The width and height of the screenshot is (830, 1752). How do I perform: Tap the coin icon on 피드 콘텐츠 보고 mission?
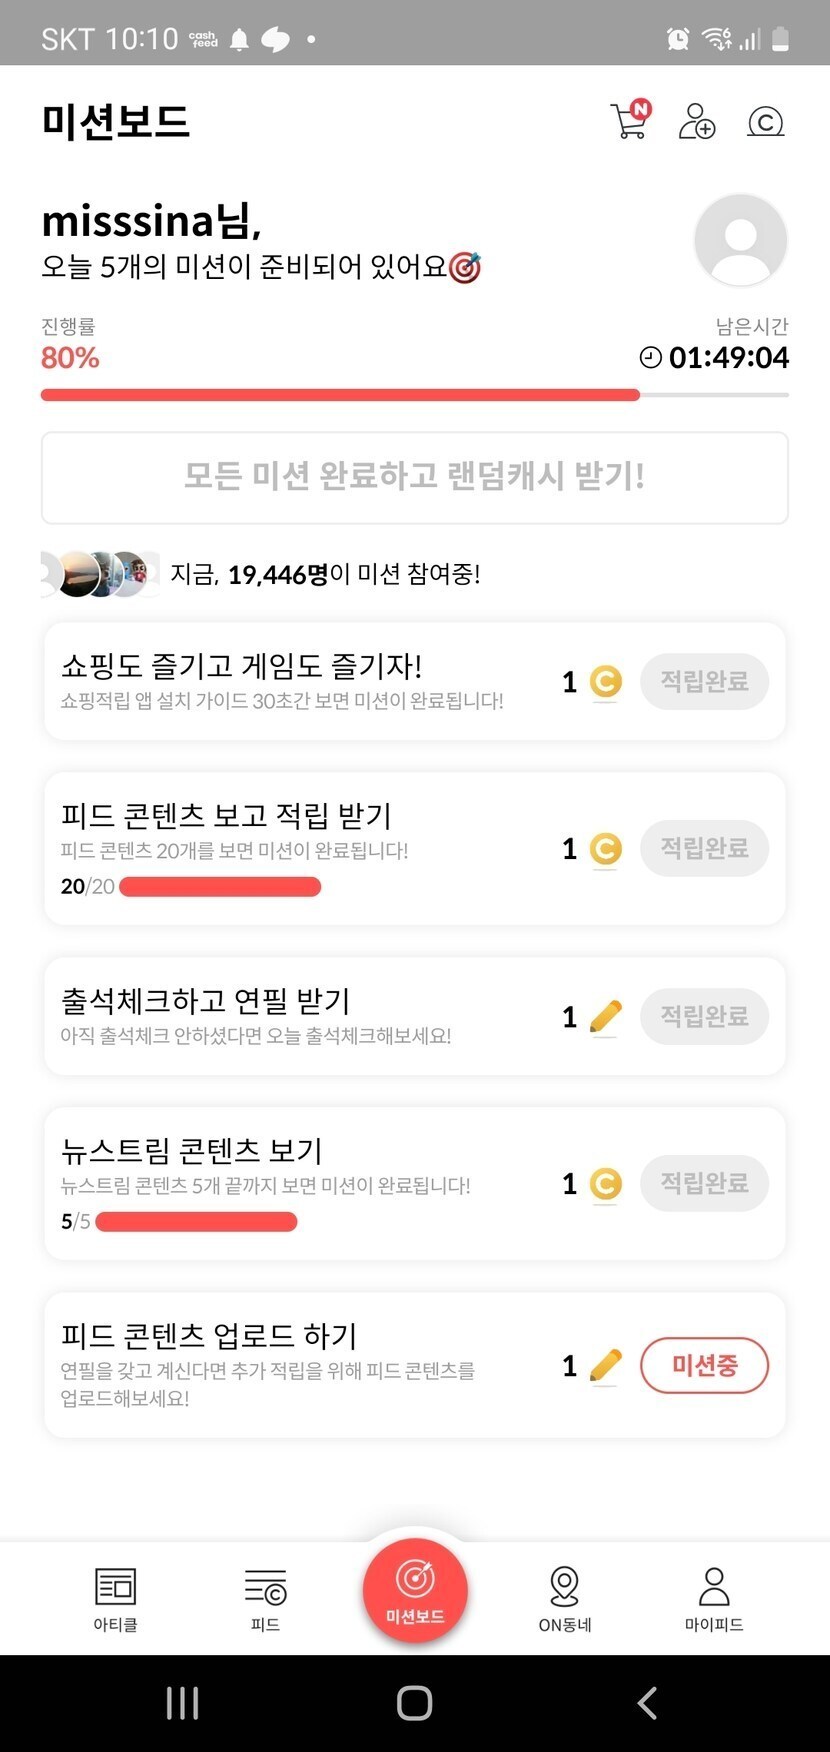(x=605, y=849)
